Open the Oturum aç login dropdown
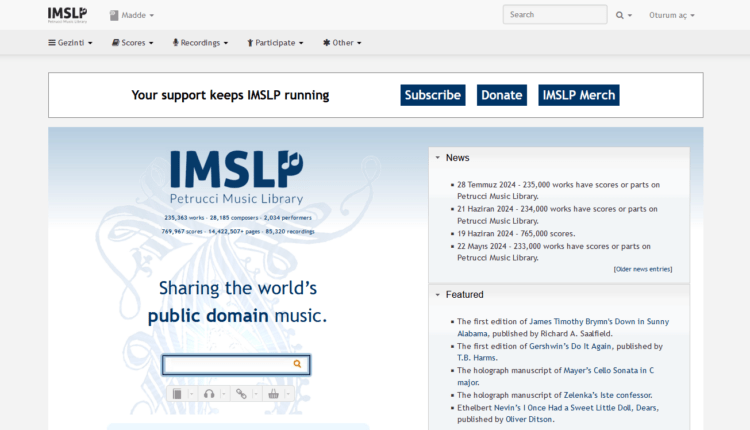 (672, 15)
